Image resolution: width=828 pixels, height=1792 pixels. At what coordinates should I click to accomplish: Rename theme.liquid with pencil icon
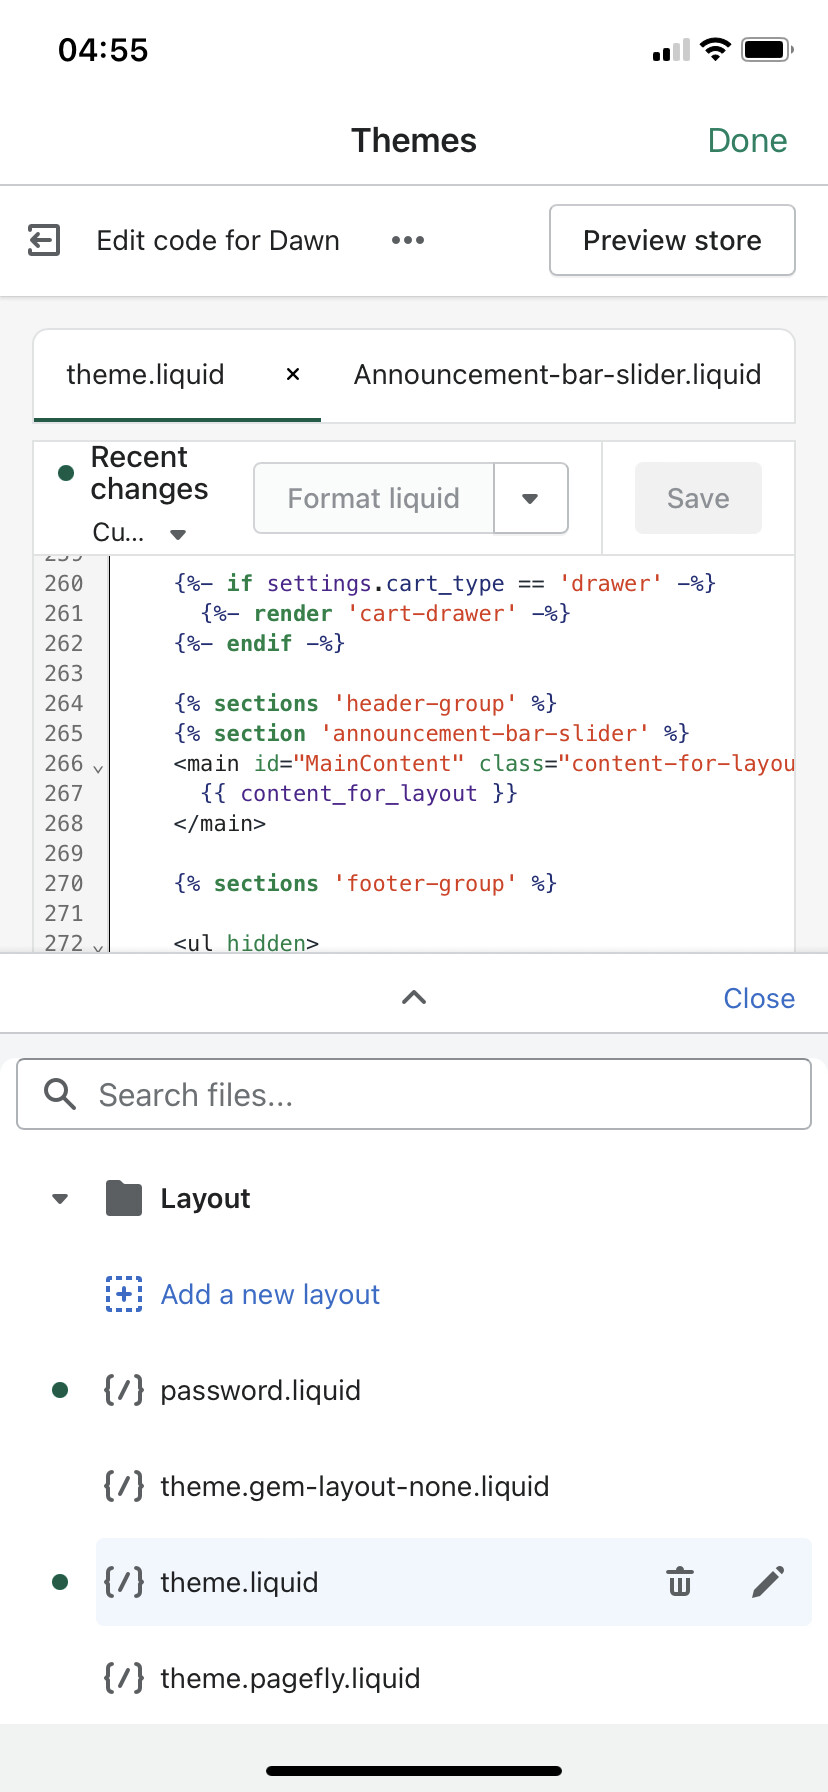pyautogui.click(x=768, y=1582)
